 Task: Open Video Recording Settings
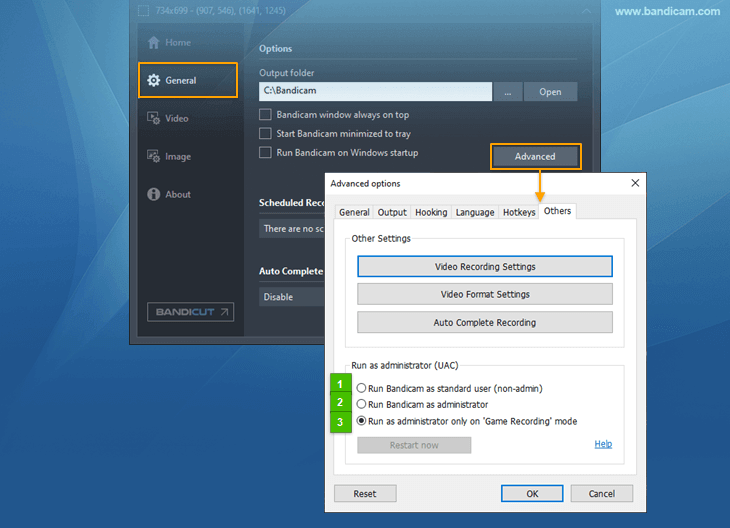(485, 266)
